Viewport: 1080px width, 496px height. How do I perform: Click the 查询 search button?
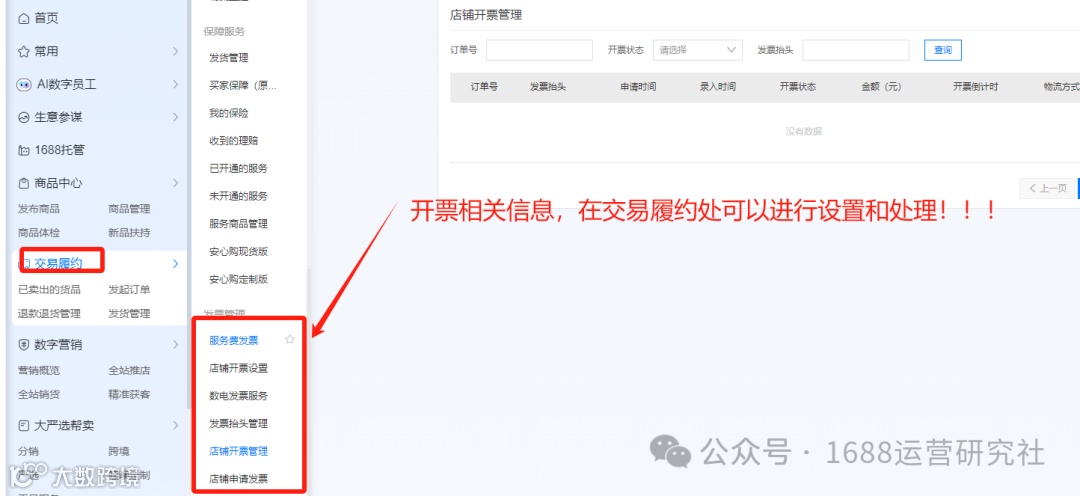coord(943,50)
